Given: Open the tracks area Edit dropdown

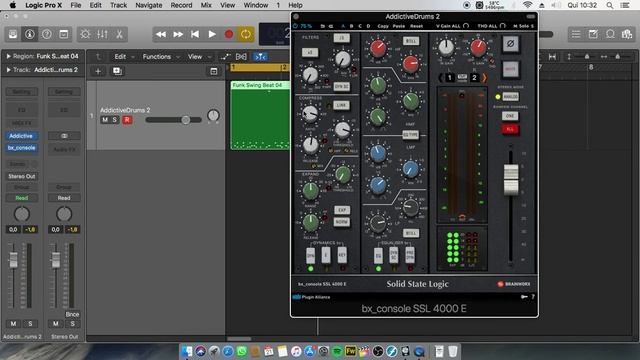Looking at the screenshot, I should [x=124, y=57].
